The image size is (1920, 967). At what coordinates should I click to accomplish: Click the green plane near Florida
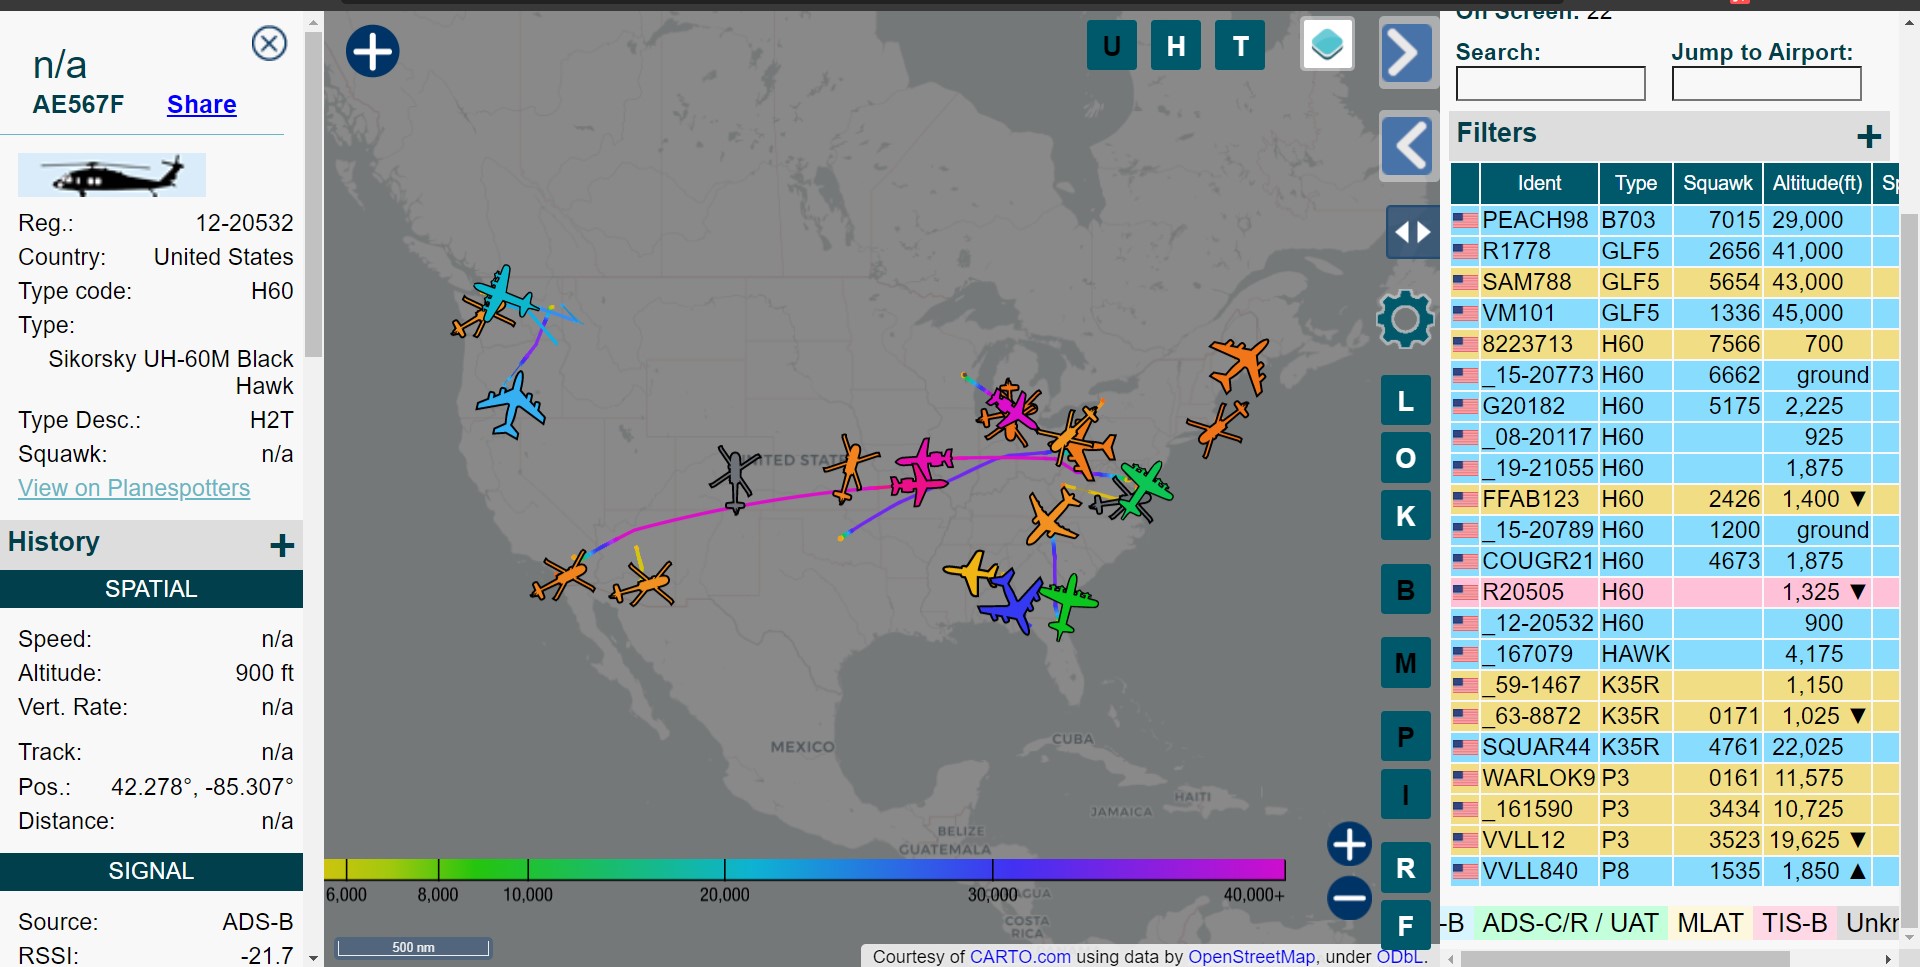[1068, 605]
